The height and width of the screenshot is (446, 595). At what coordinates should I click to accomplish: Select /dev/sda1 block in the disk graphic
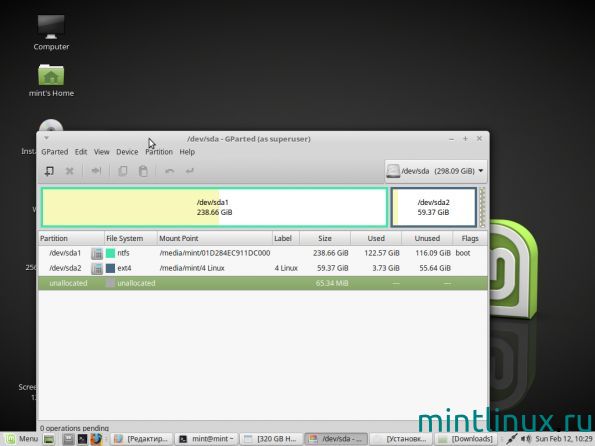214,207
